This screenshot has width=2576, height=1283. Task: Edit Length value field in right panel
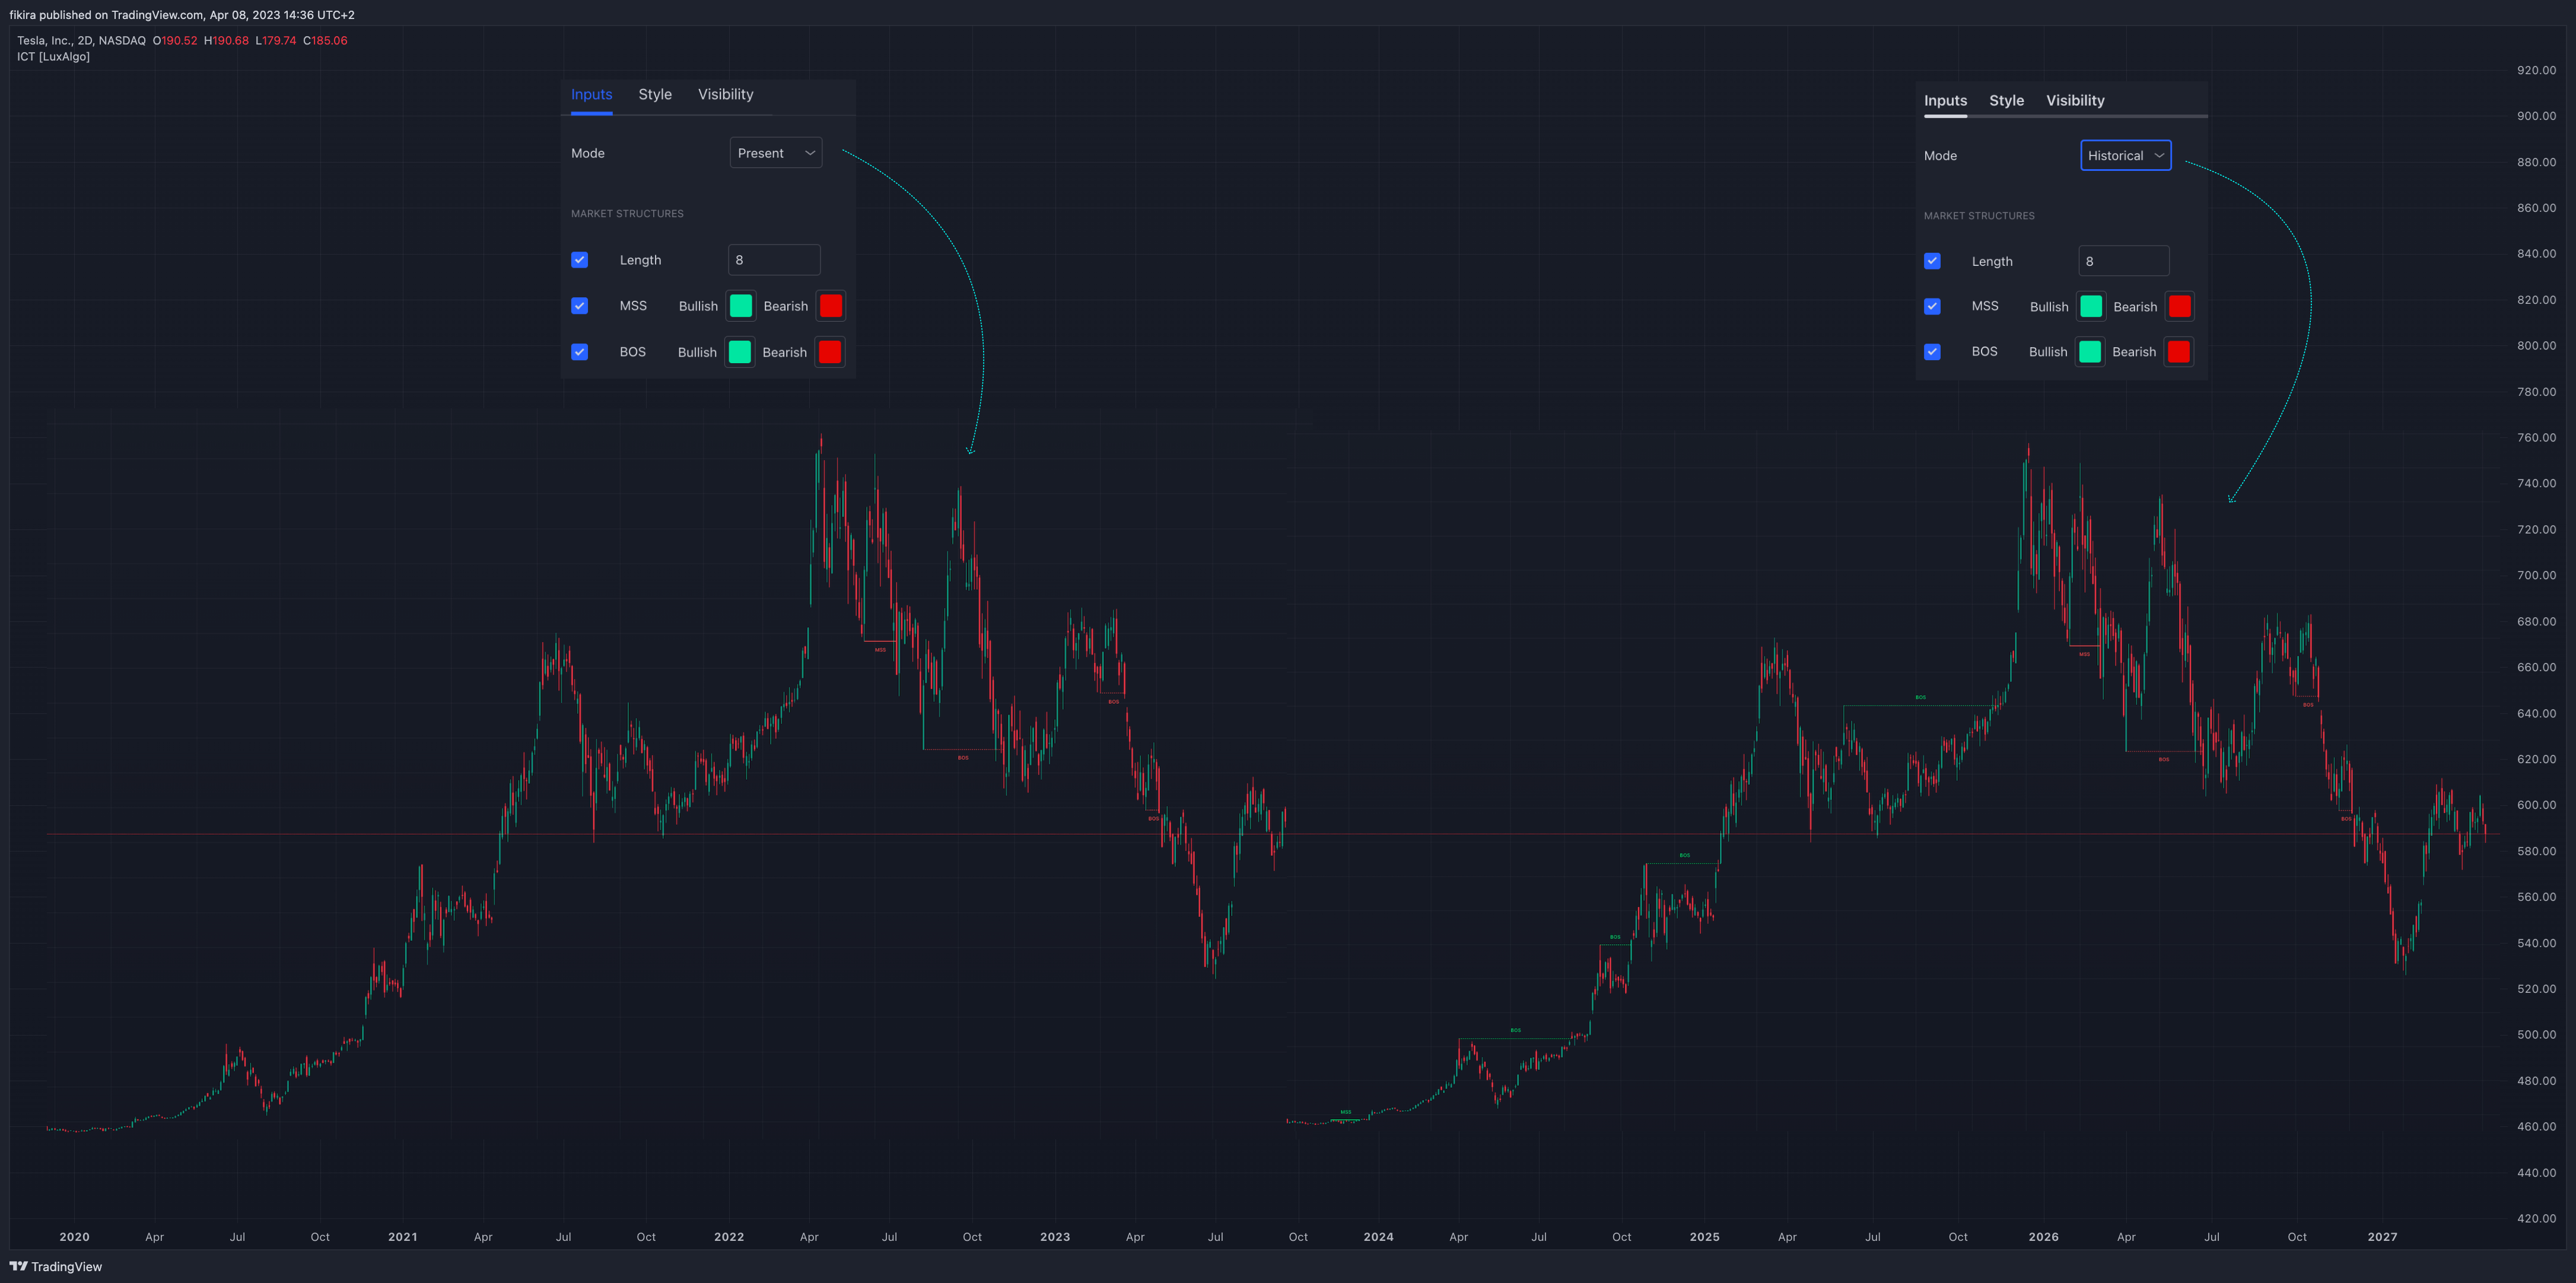[x=2124, y=261]
